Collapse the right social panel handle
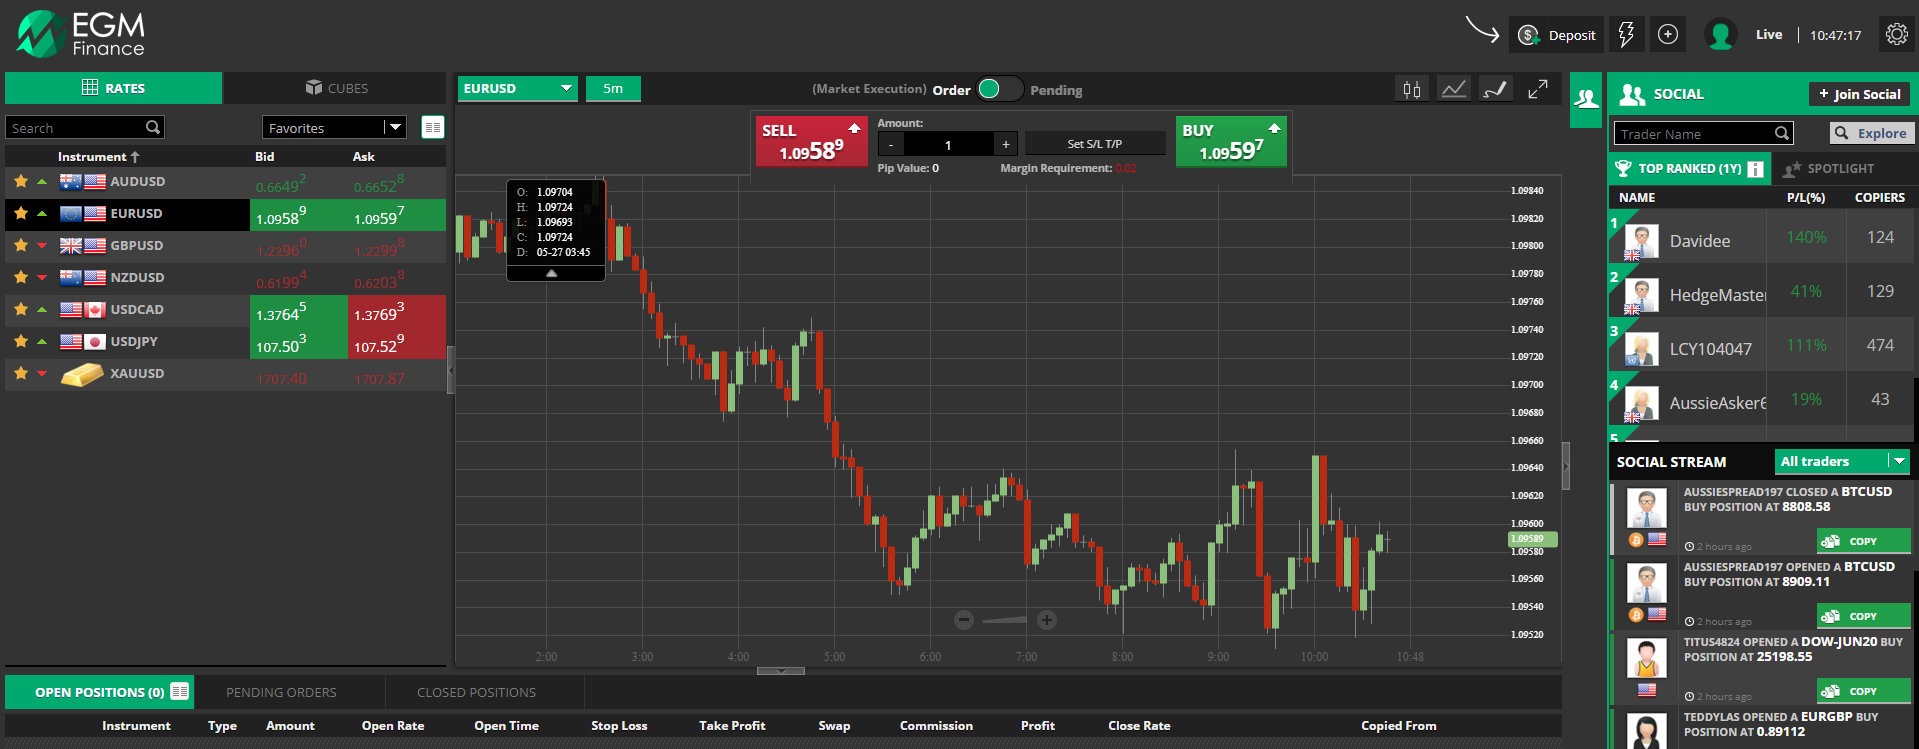Image resolution: width=1919 pixels, height=749 pixels. 1566,466
